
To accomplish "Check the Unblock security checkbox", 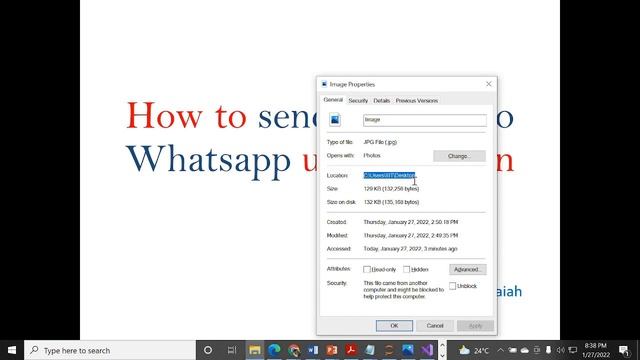I will point(452,286).
